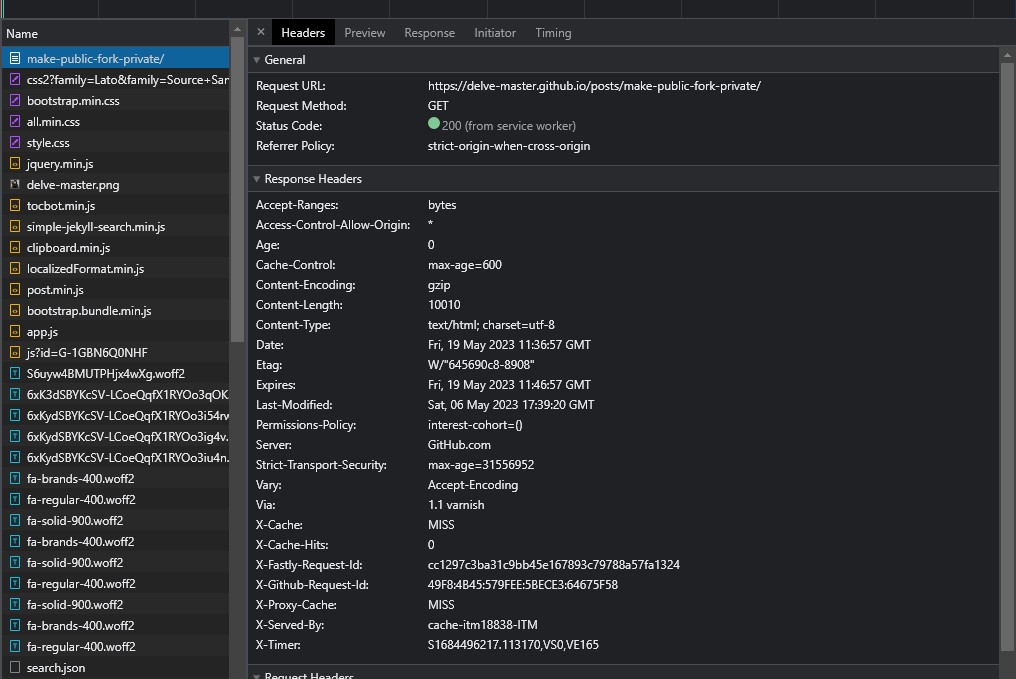Collapse the General section
The width and height of the screenshot is (1016, 679).
tap(257, 60)
